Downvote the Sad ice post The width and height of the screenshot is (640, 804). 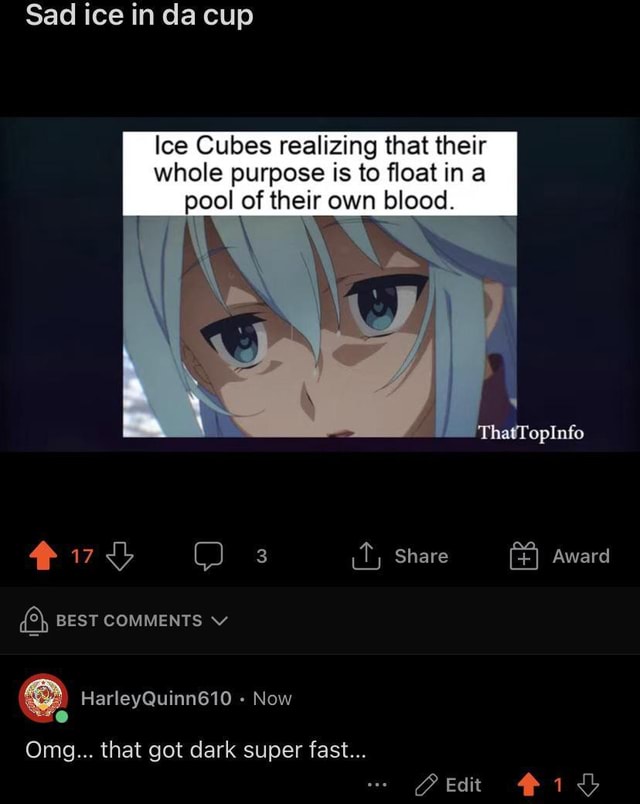[119, 556]
